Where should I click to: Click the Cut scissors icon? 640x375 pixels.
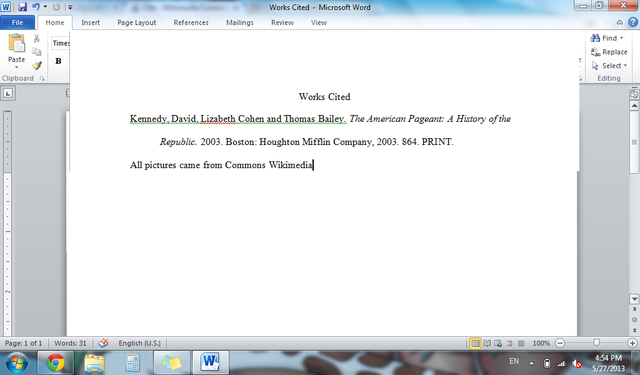point(37,38)
